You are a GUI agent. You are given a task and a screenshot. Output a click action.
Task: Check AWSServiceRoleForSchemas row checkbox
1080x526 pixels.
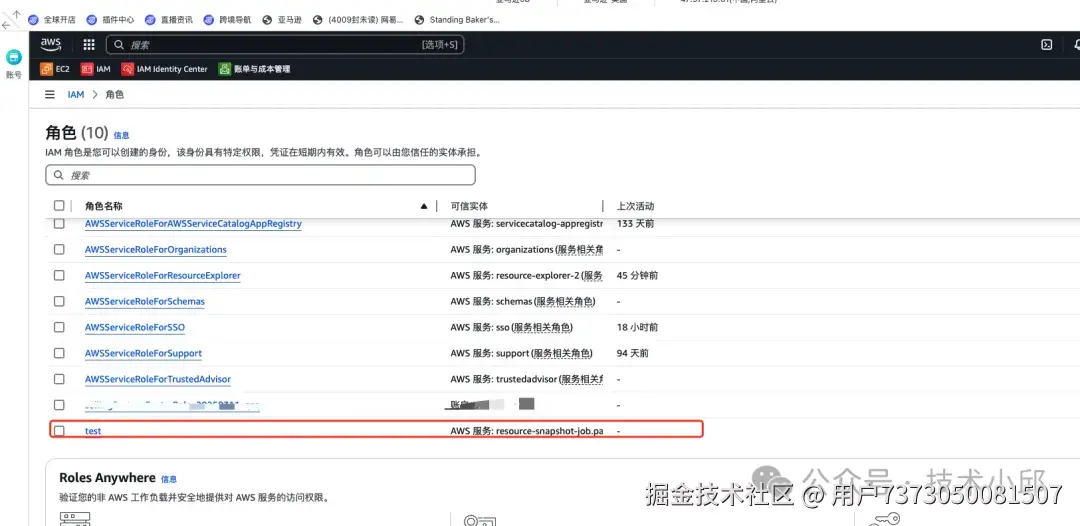(x=59, y=301)
